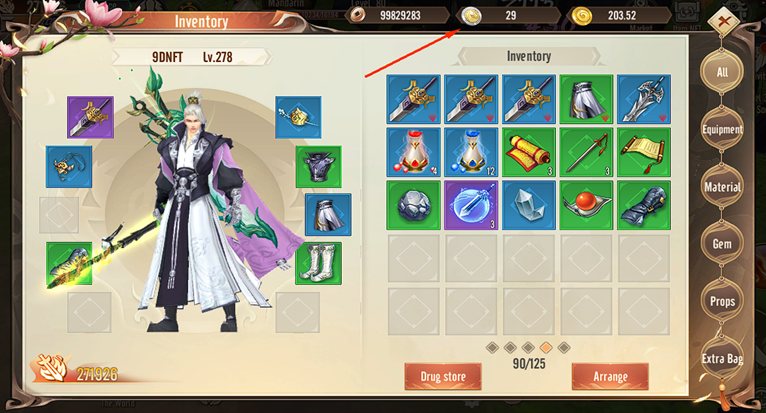Select the red rolled scroll item

pos(529,152)
